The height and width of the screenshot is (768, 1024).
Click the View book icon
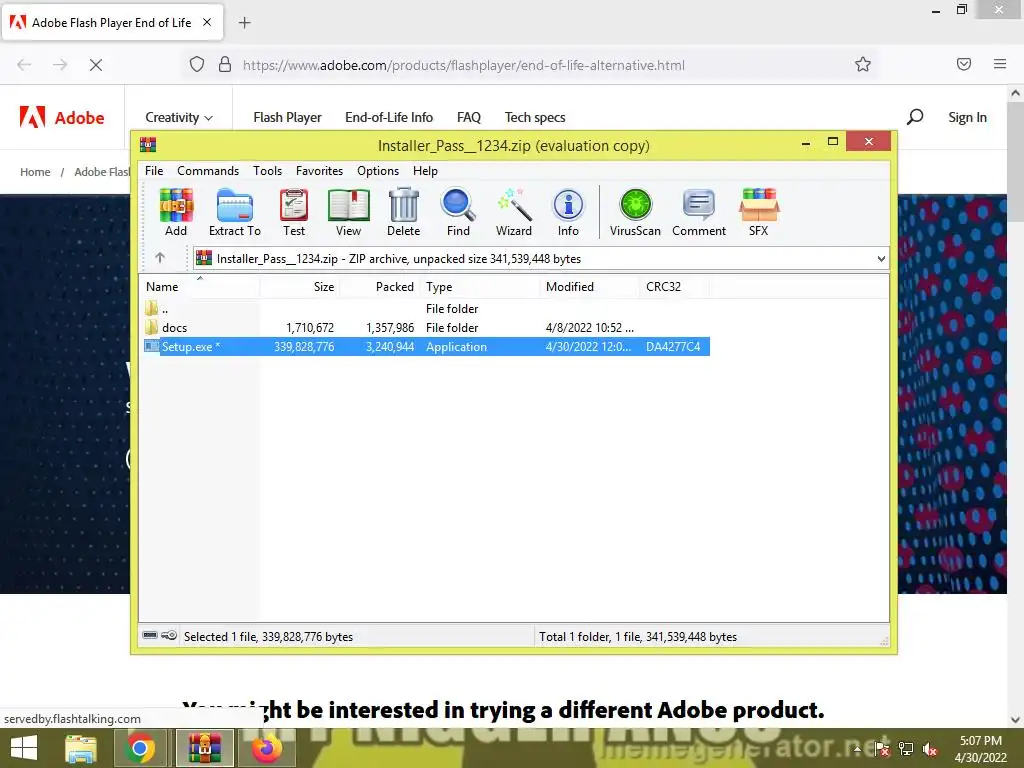coord(348,212)
